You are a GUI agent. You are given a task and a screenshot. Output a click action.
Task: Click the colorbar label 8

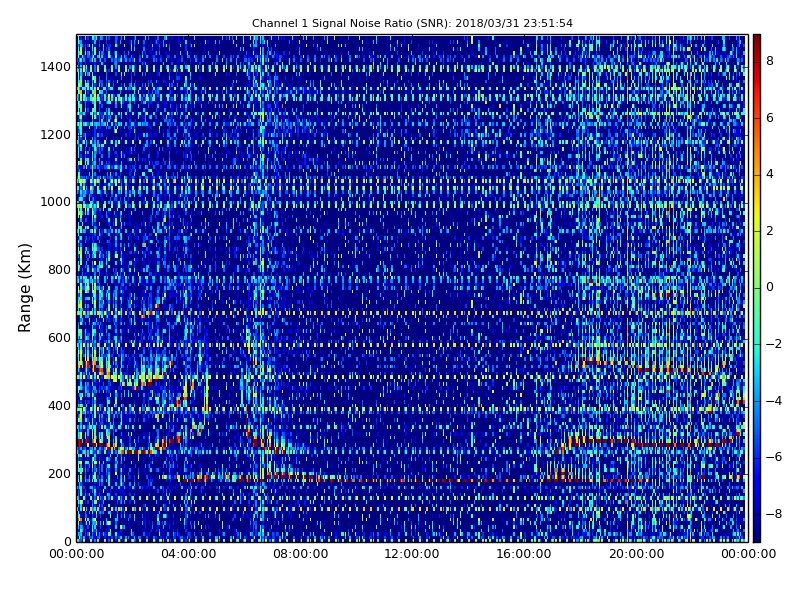(x=770, y=61)
